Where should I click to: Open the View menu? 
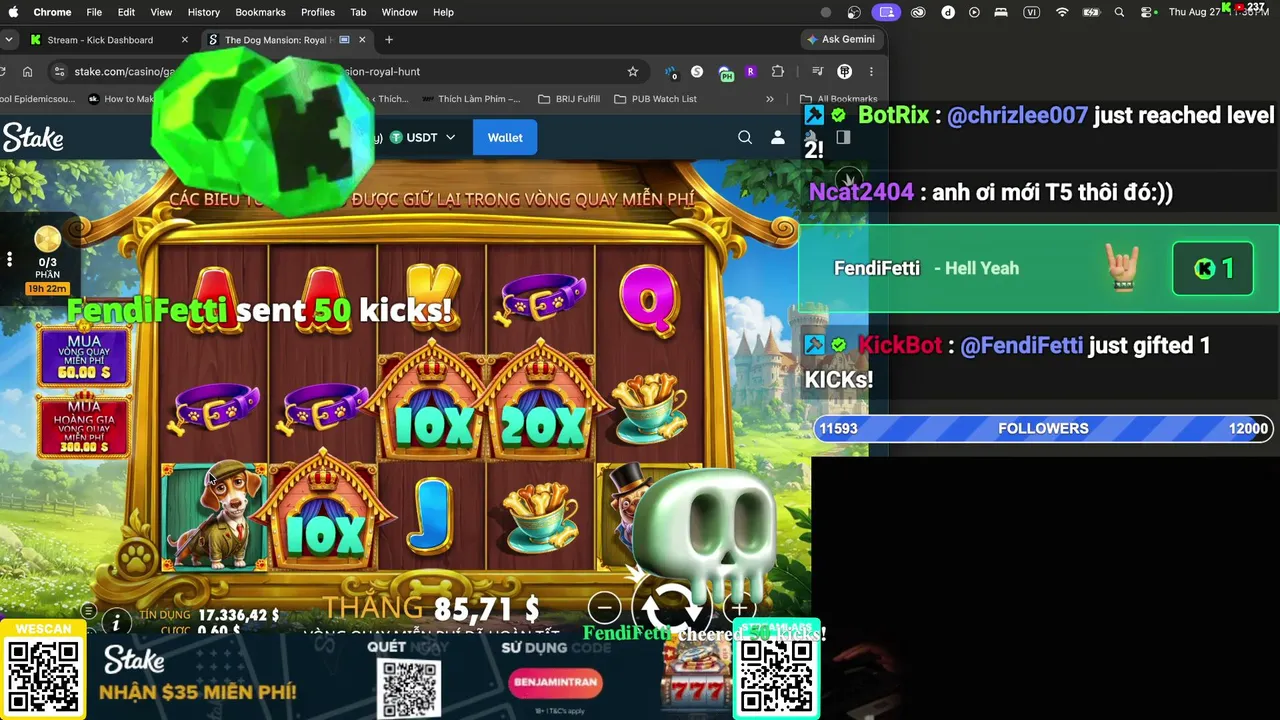[161, 12]
